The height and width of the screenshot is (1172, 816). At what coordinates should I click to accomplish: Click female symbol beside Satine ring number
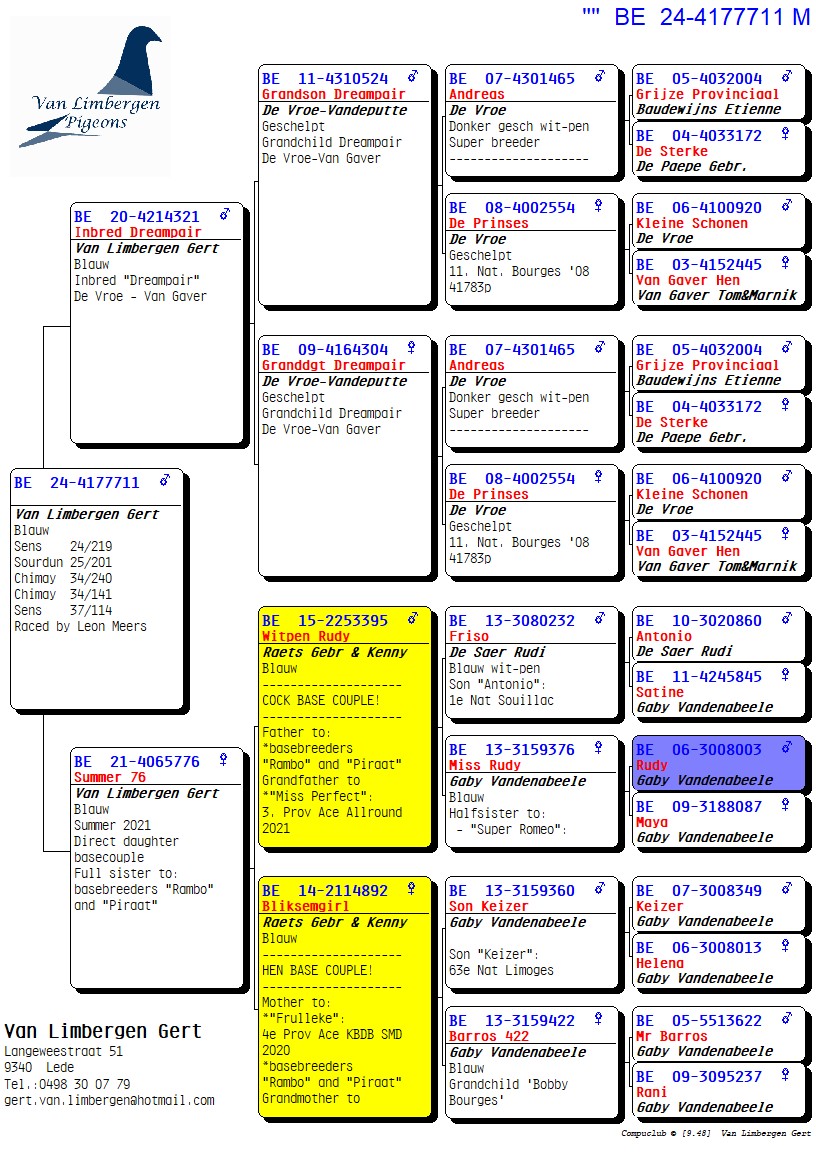pos(785,676)
